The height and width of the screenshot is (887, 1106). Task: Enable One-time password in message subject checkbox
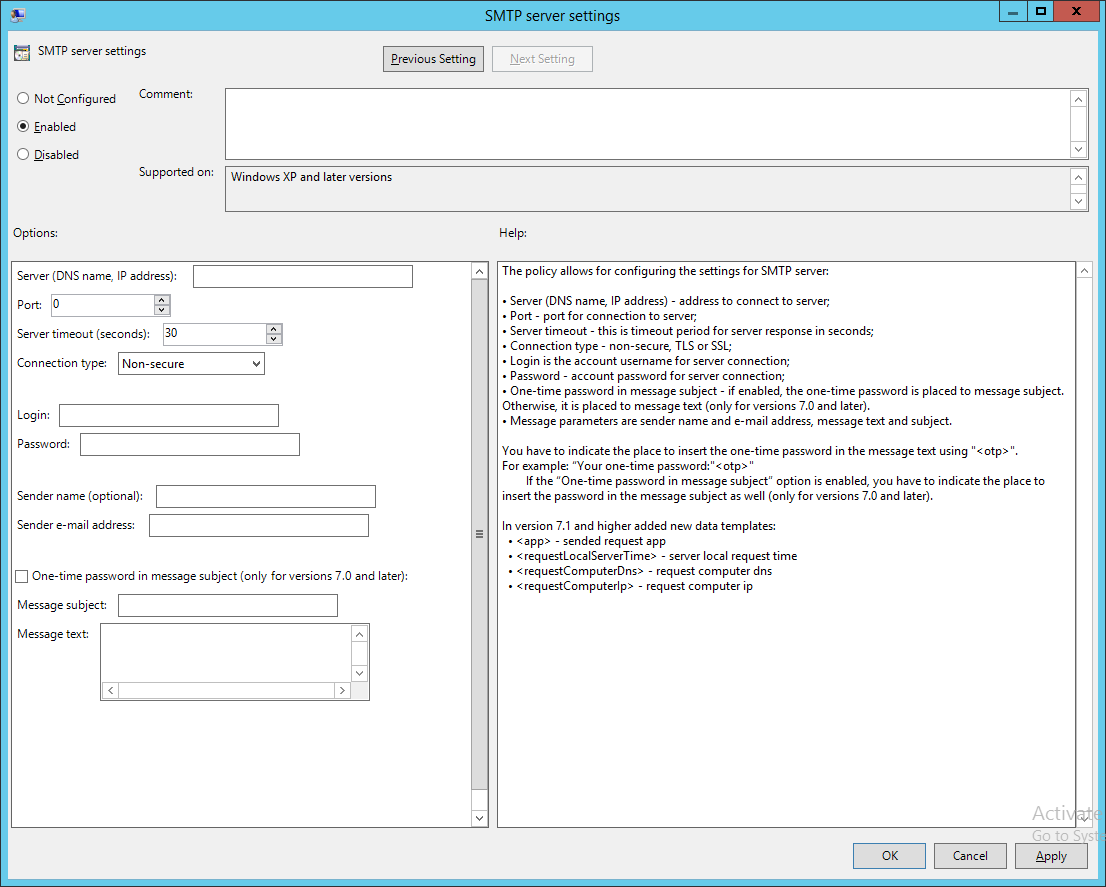pyautogui.click(x=22, y=576)
